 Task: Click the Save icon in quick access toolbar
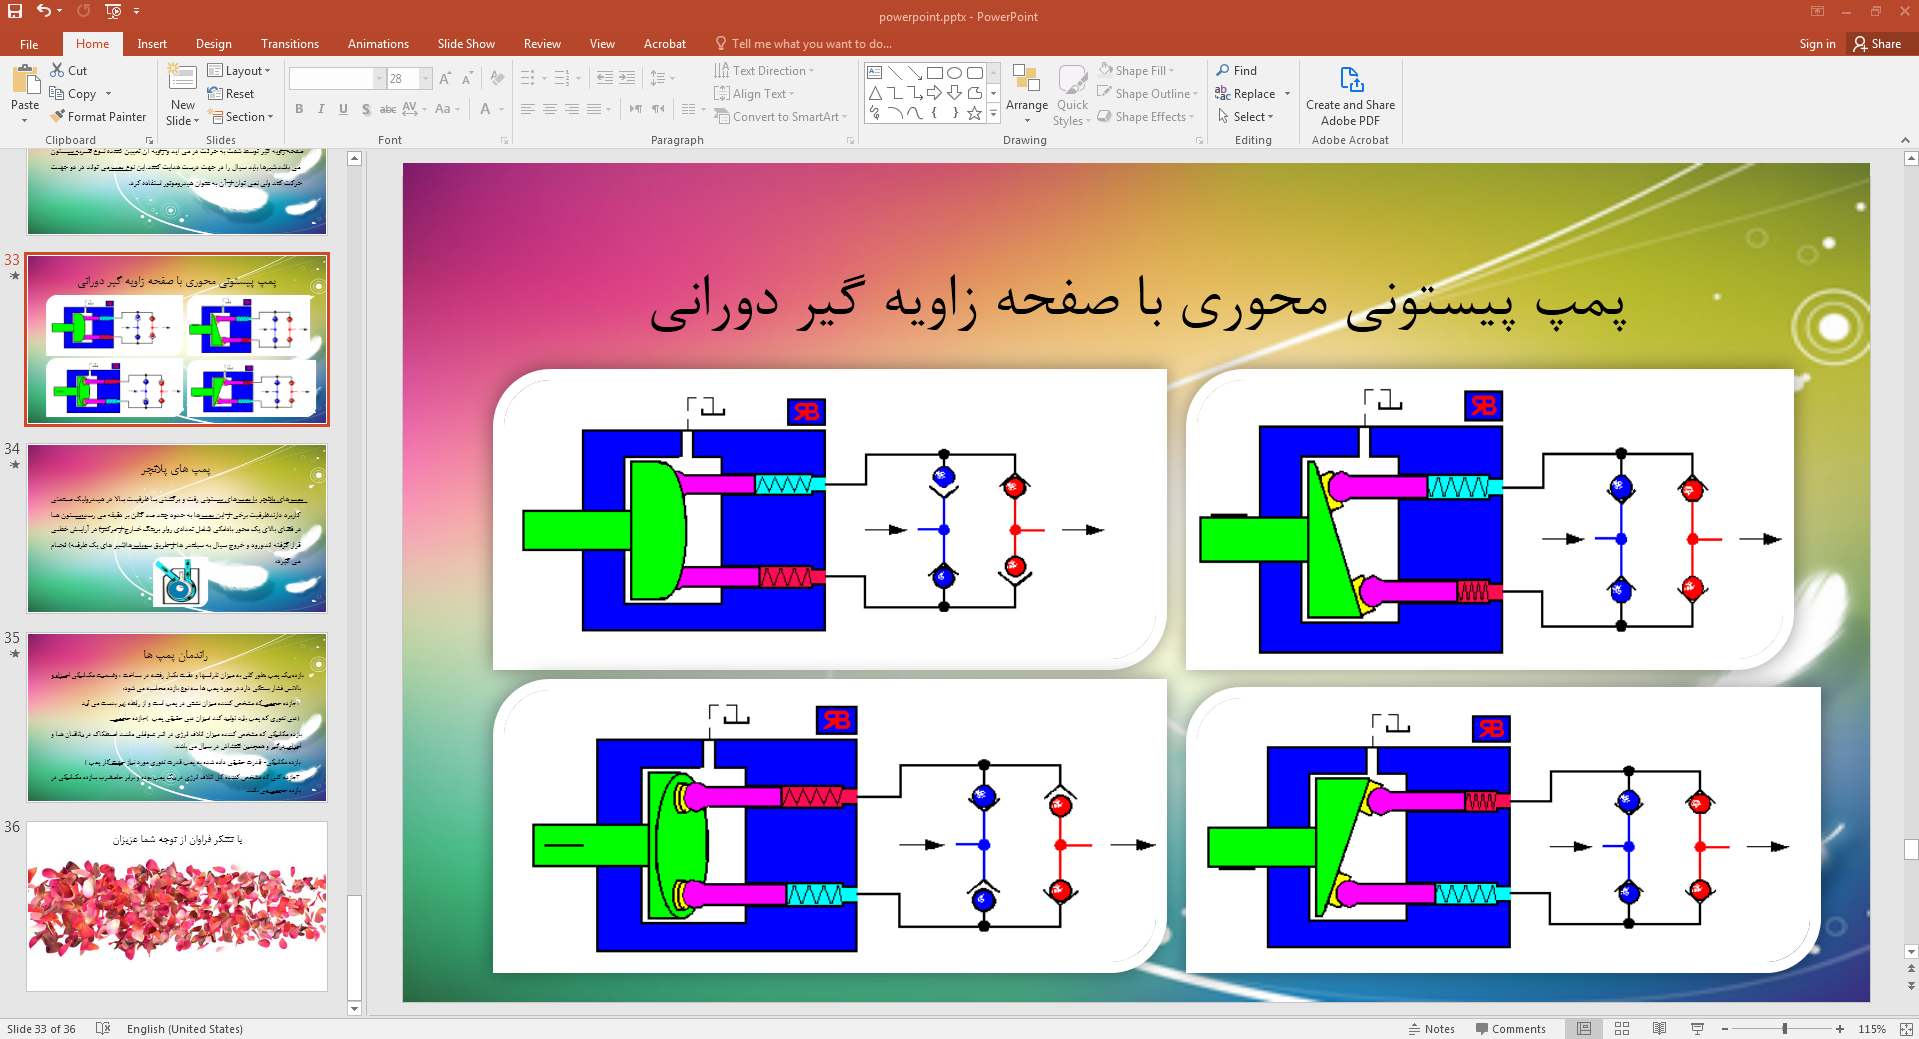15,11
